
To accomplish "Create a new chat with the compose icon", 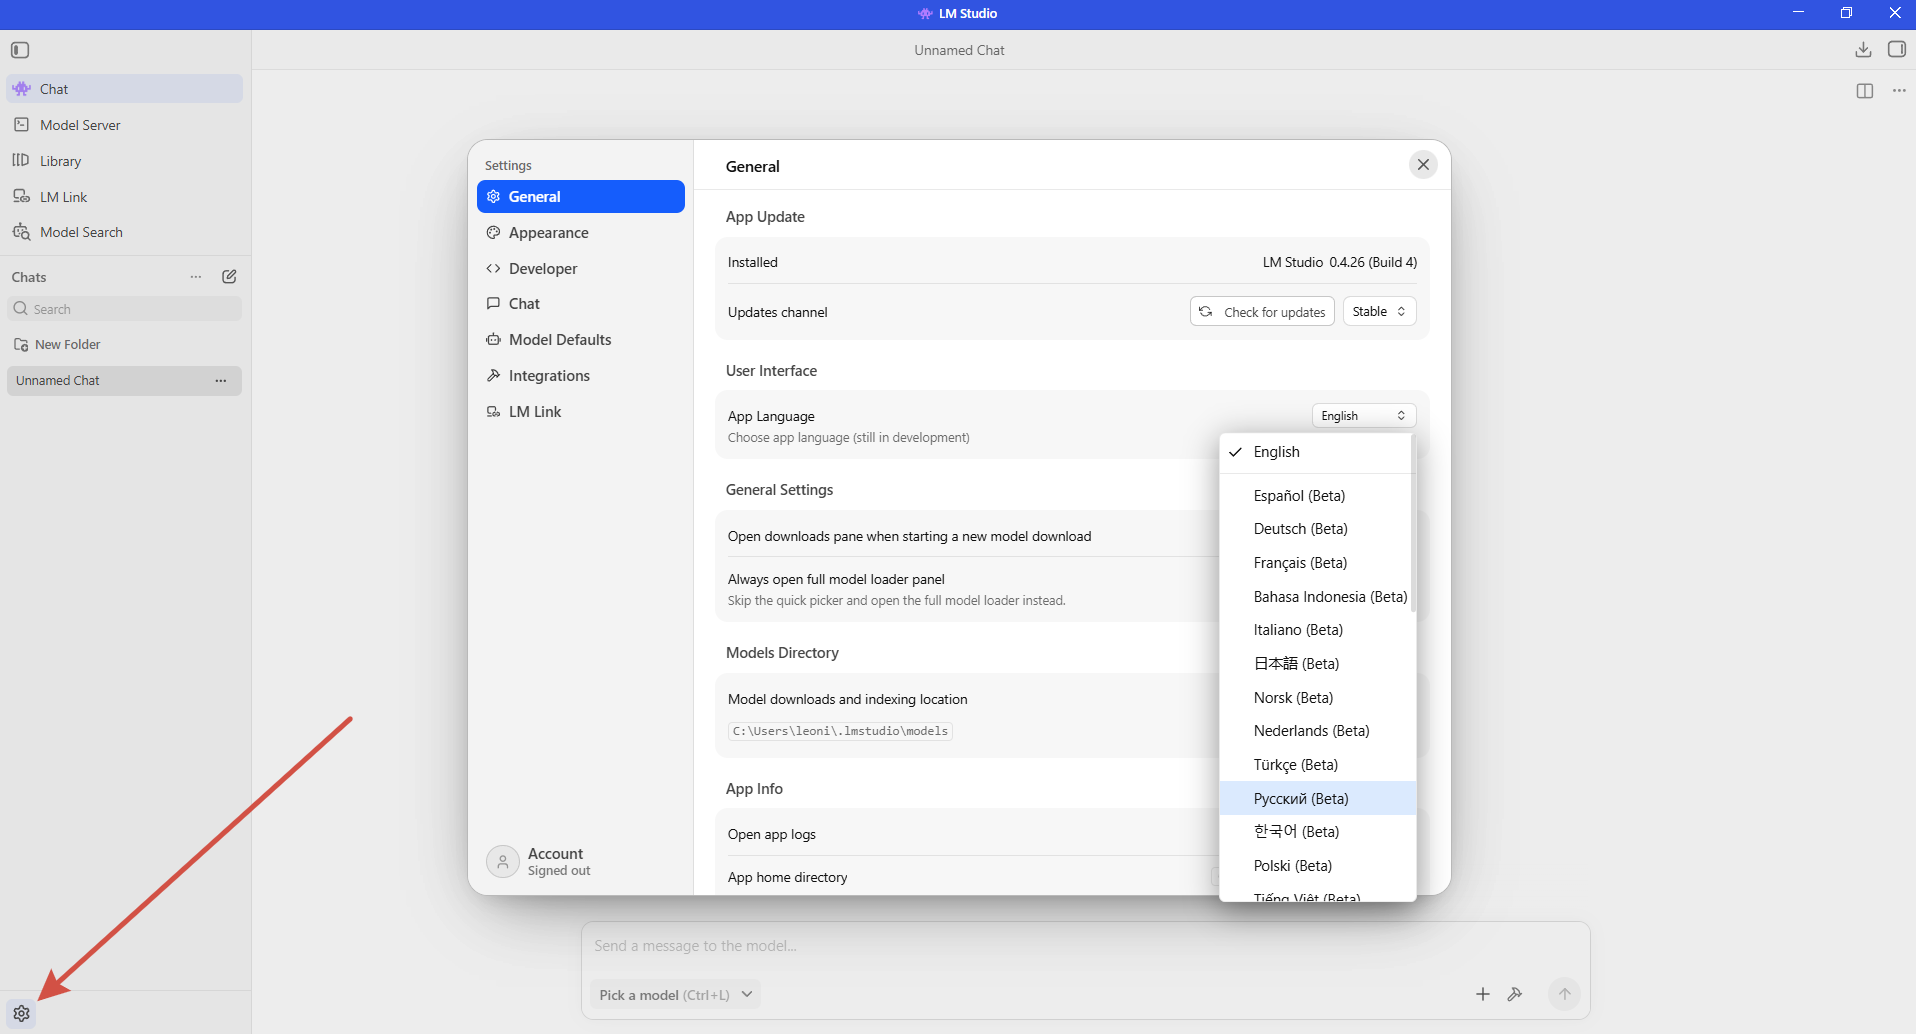I will coord(229,277).
